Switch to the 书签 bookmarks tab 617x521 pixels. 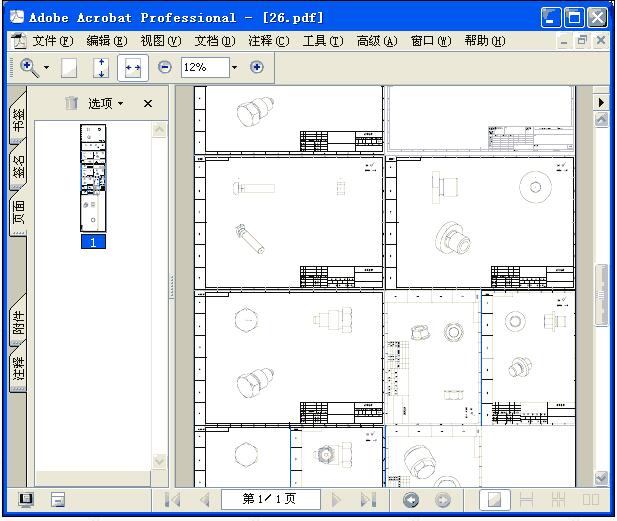[18, 120]
